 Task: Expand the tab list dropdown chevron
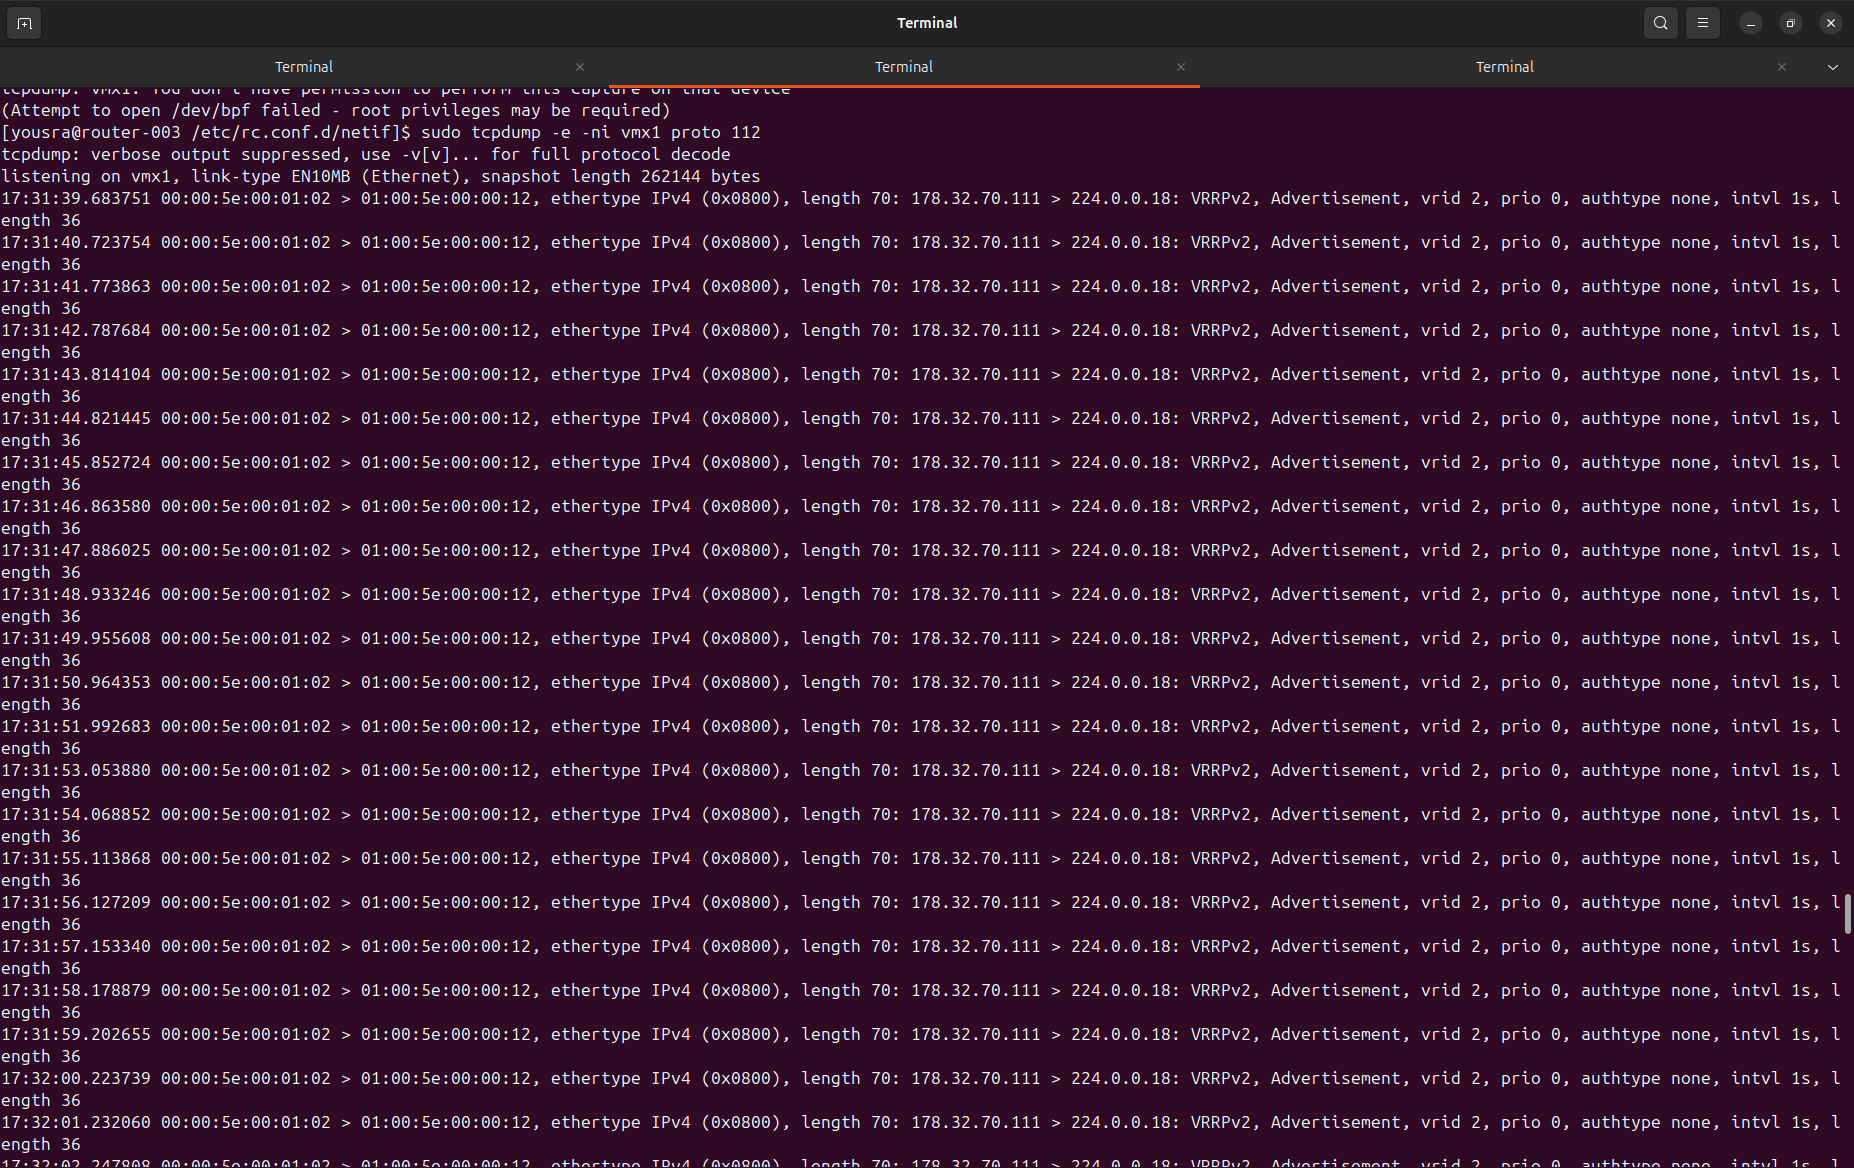point(1832,67)
